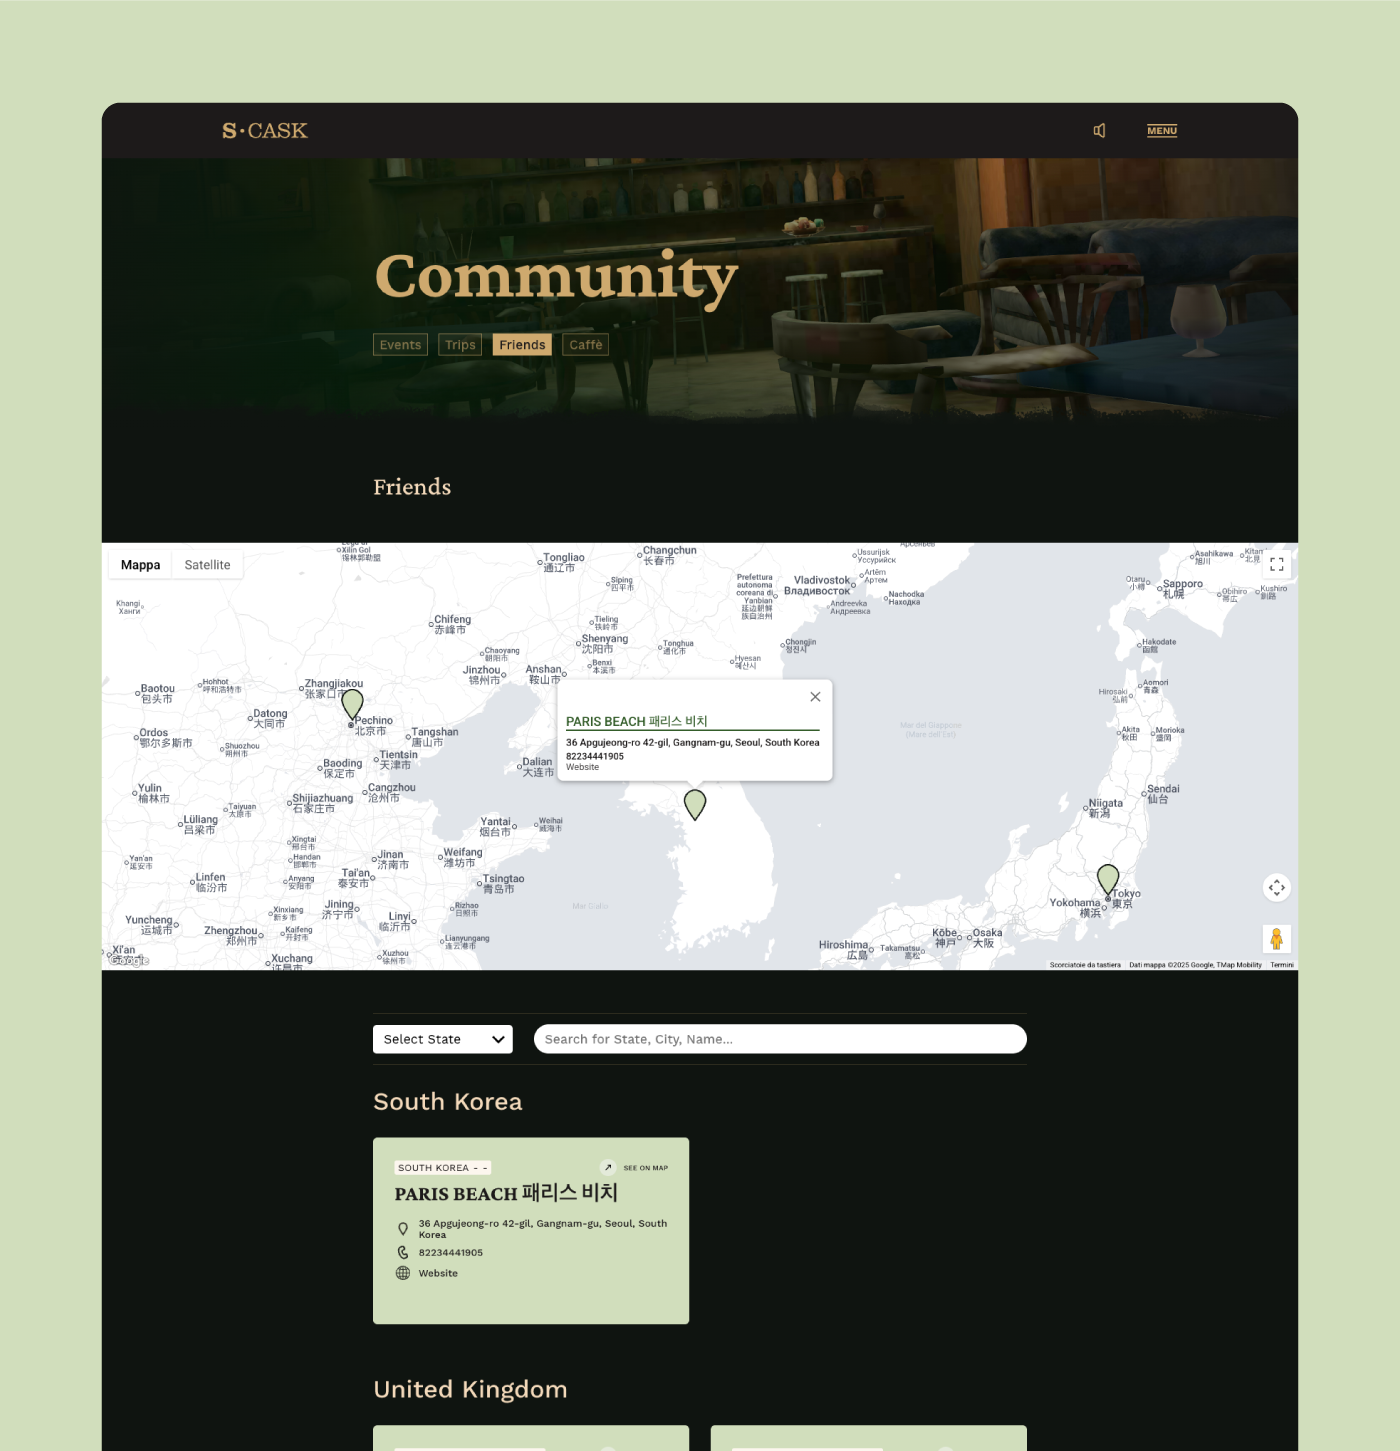Image resolution: width=1400 pixels, height=1451 pixels.
Task: Open the Events tab
Action: [400, 345]
